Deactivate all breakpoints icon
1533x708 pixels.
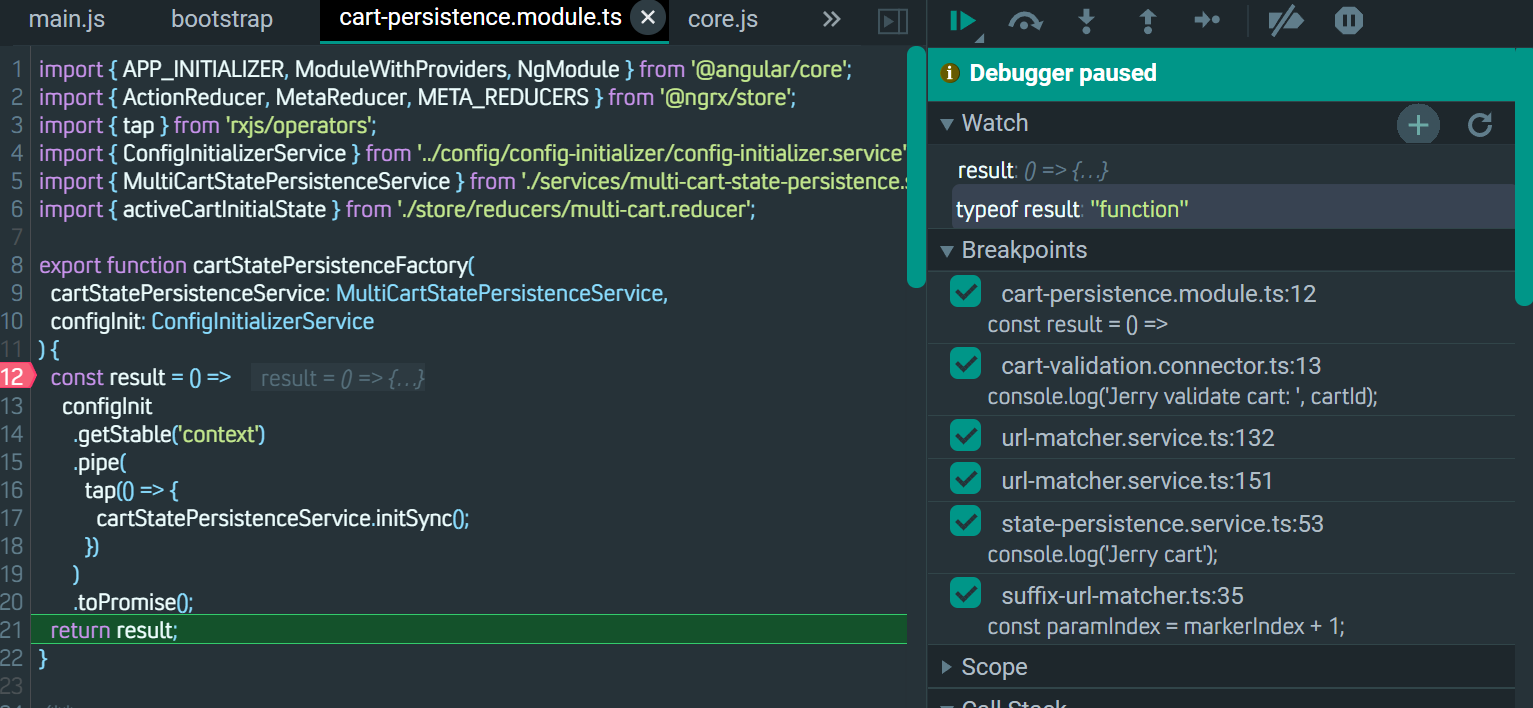click(1286, 21)
